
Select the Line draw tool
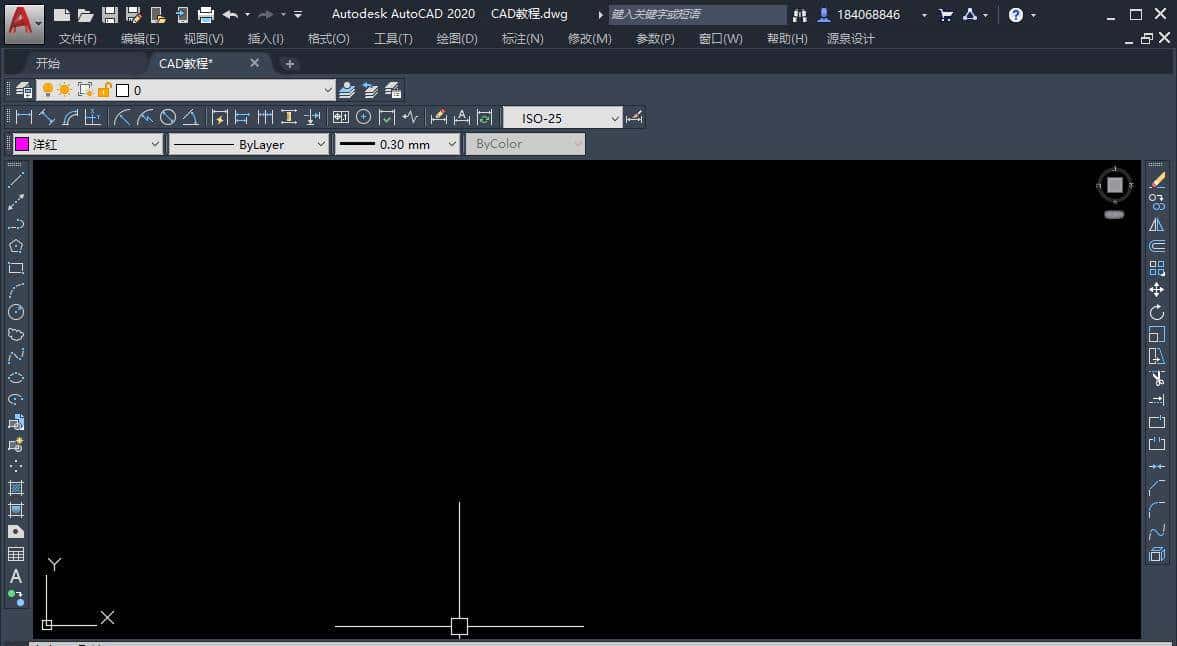(x=16, y=181)
